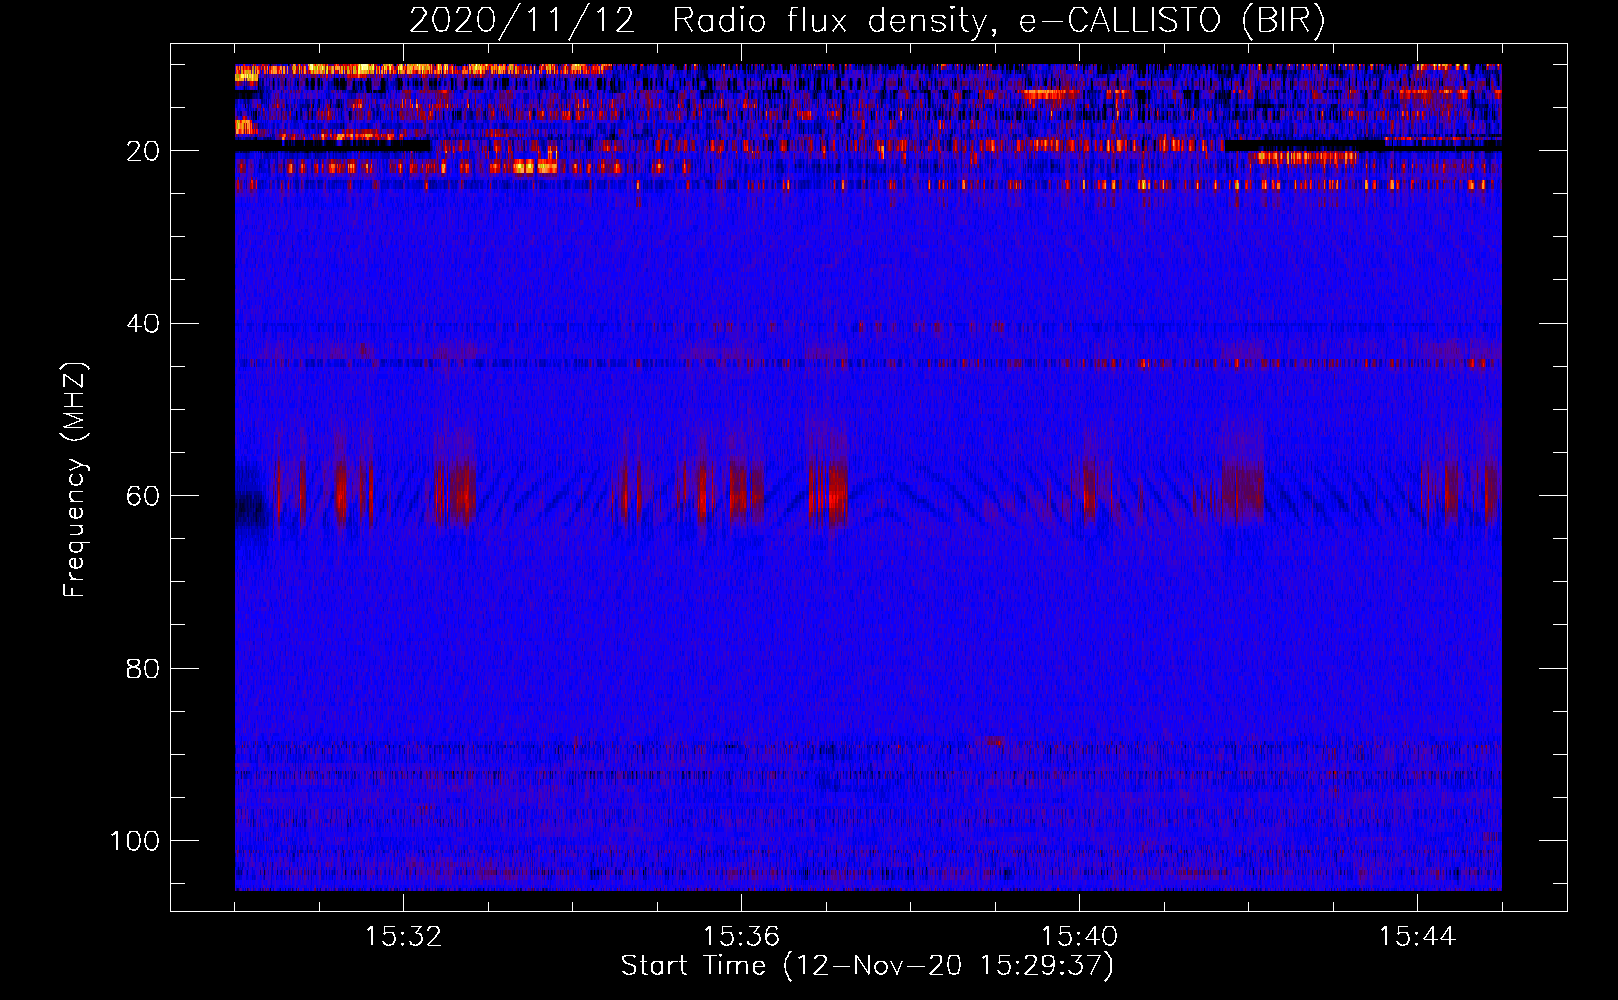Image resolution: width=1618 pixels, height=1000 pixels.
Task: Click the "15:32" time tick label
Action: (x=403, y=937)
